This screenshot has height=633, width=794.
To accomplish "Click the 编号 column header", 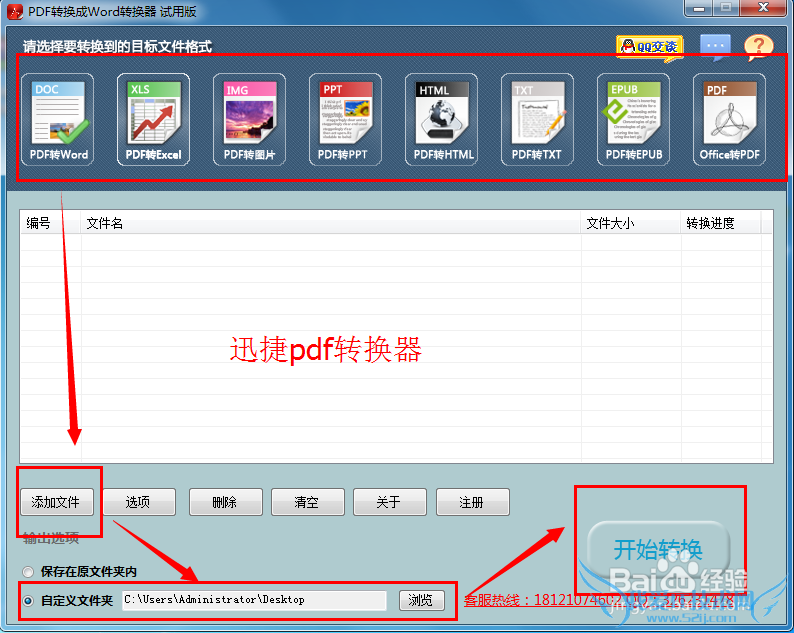I will (50, 223).
